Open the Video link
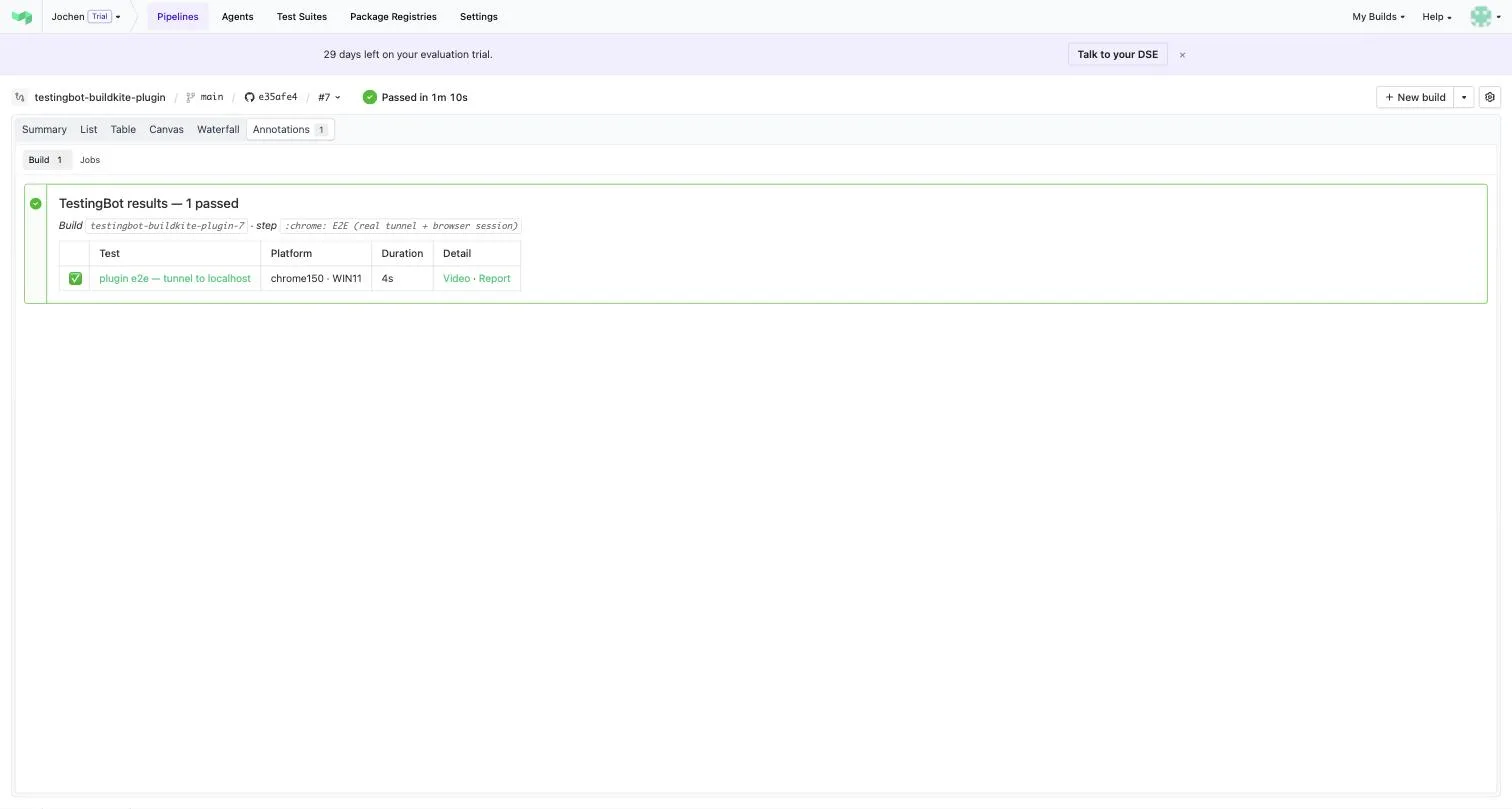 click(x=456, y=279)
